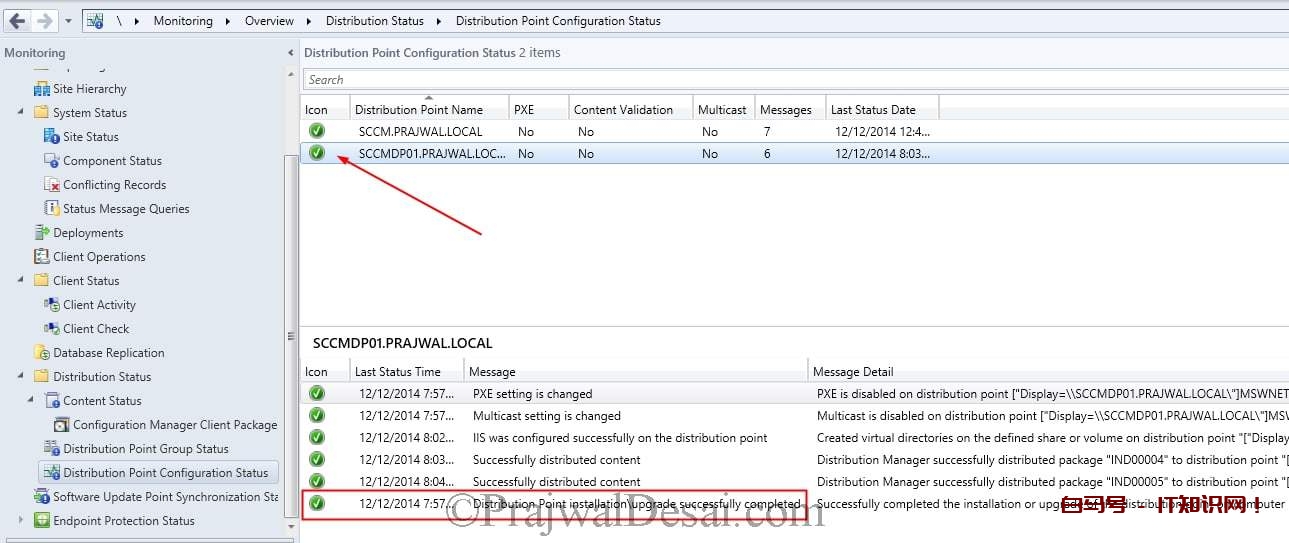Screen dimensions: 1289x543
Task: Click the Back navigation arrow button
Action: (17, 20)
